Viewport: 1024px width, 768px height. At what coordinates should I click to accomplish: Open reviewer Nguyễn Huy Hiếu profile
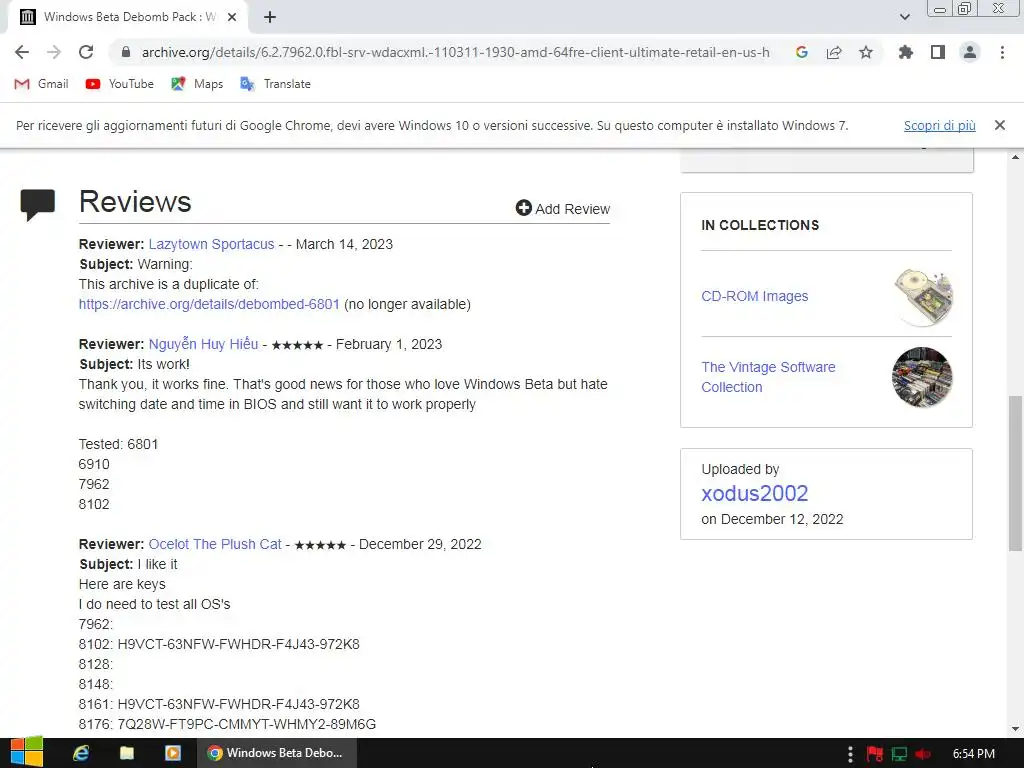click(x=203, y=344)
